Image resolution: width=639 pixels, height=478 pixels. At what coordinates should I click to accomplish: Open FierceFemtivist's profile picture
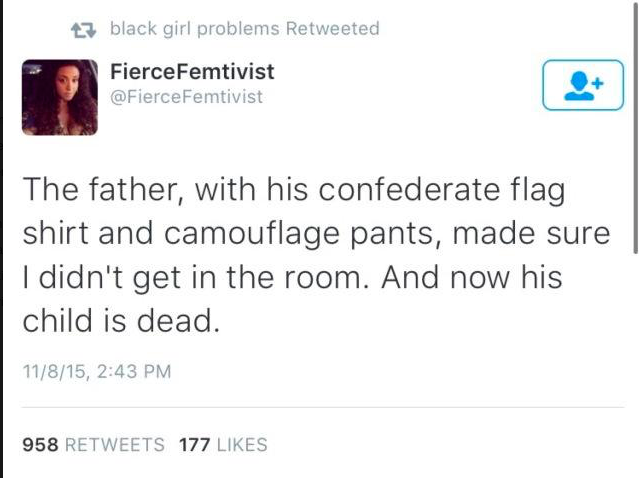click(59, 96)
